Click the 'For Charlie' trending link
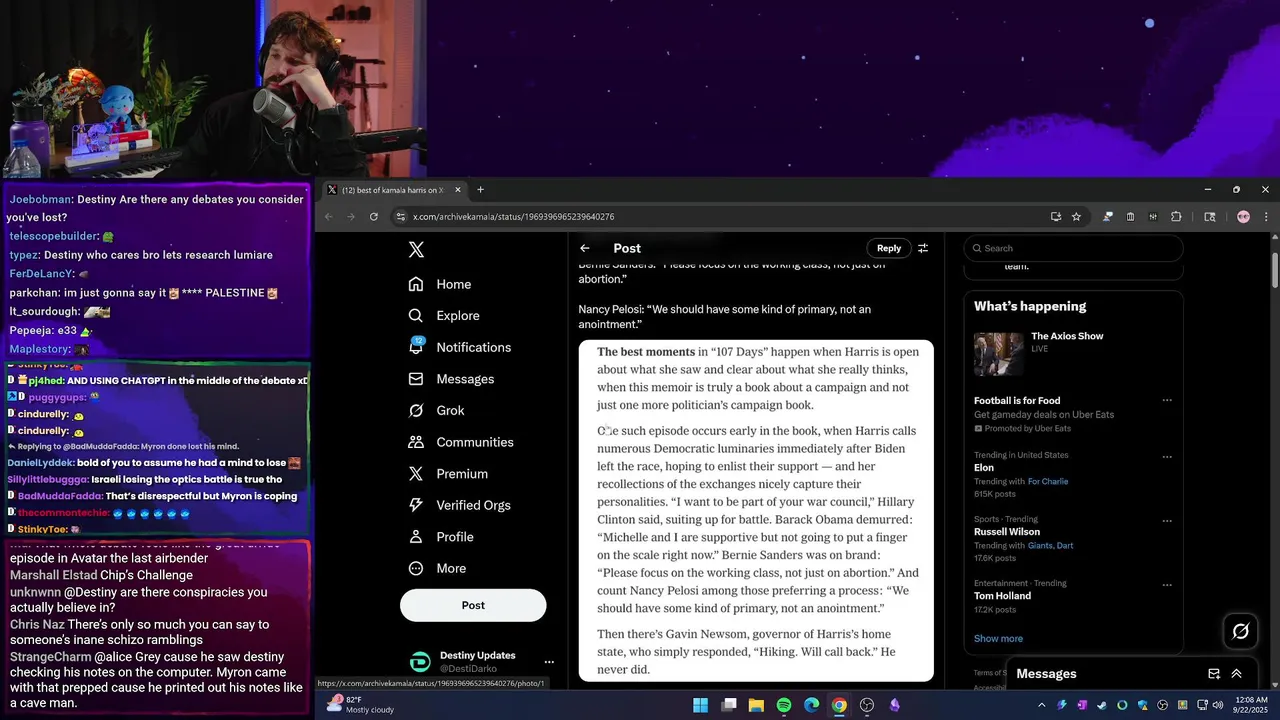1280x720 pixels. pyautogui.click(x=1048, y=481)
